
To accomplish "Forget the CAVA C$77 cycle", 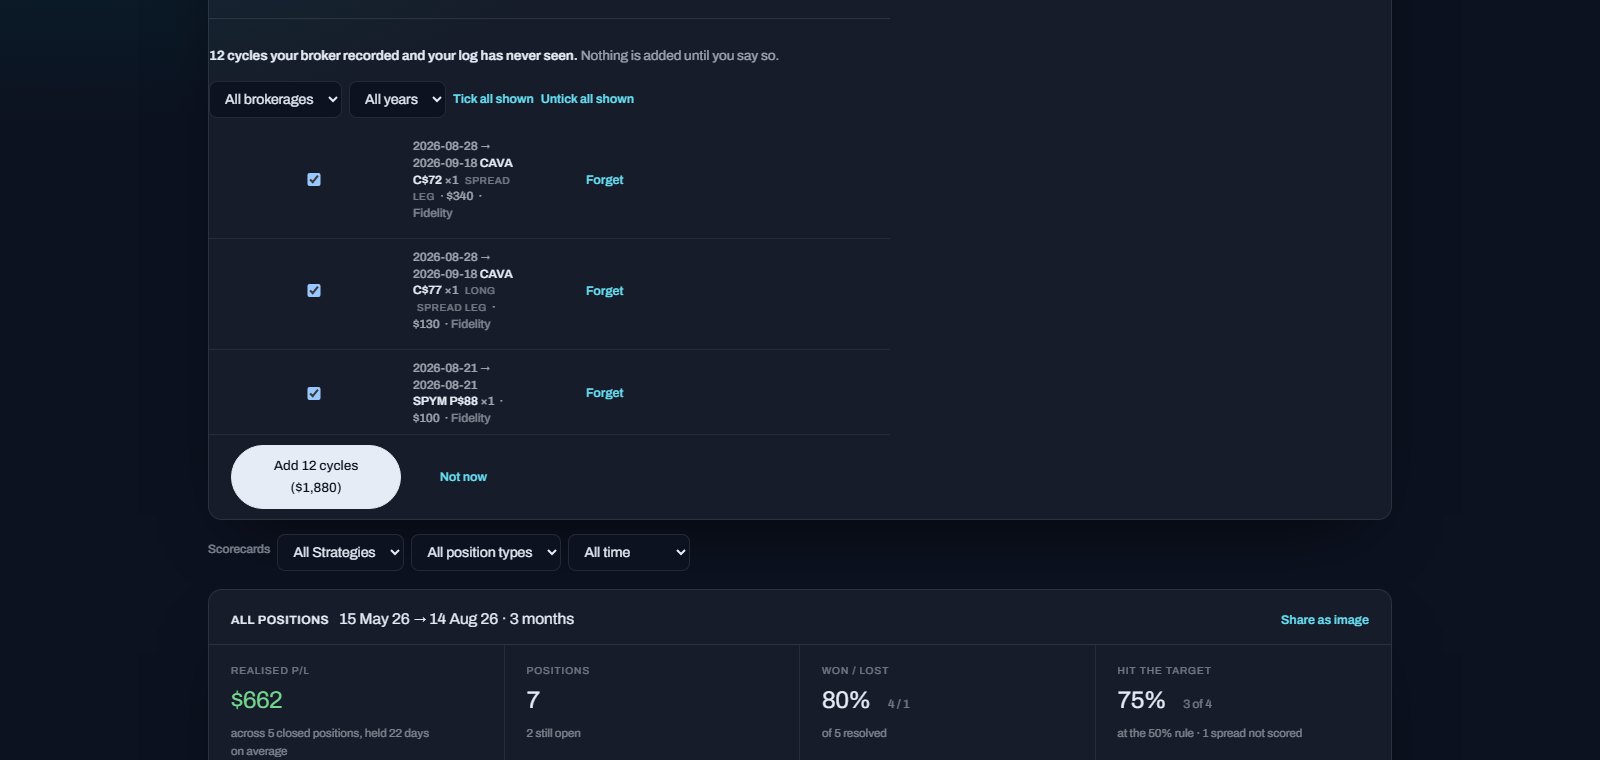I will pos(604,291).
